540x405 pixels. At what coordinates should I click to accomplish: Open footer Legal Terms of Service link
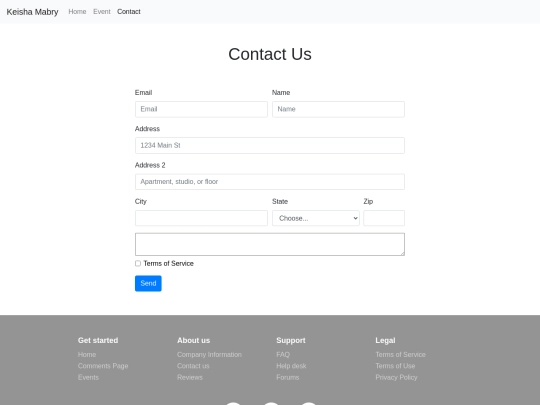click(x=401, y=355)
